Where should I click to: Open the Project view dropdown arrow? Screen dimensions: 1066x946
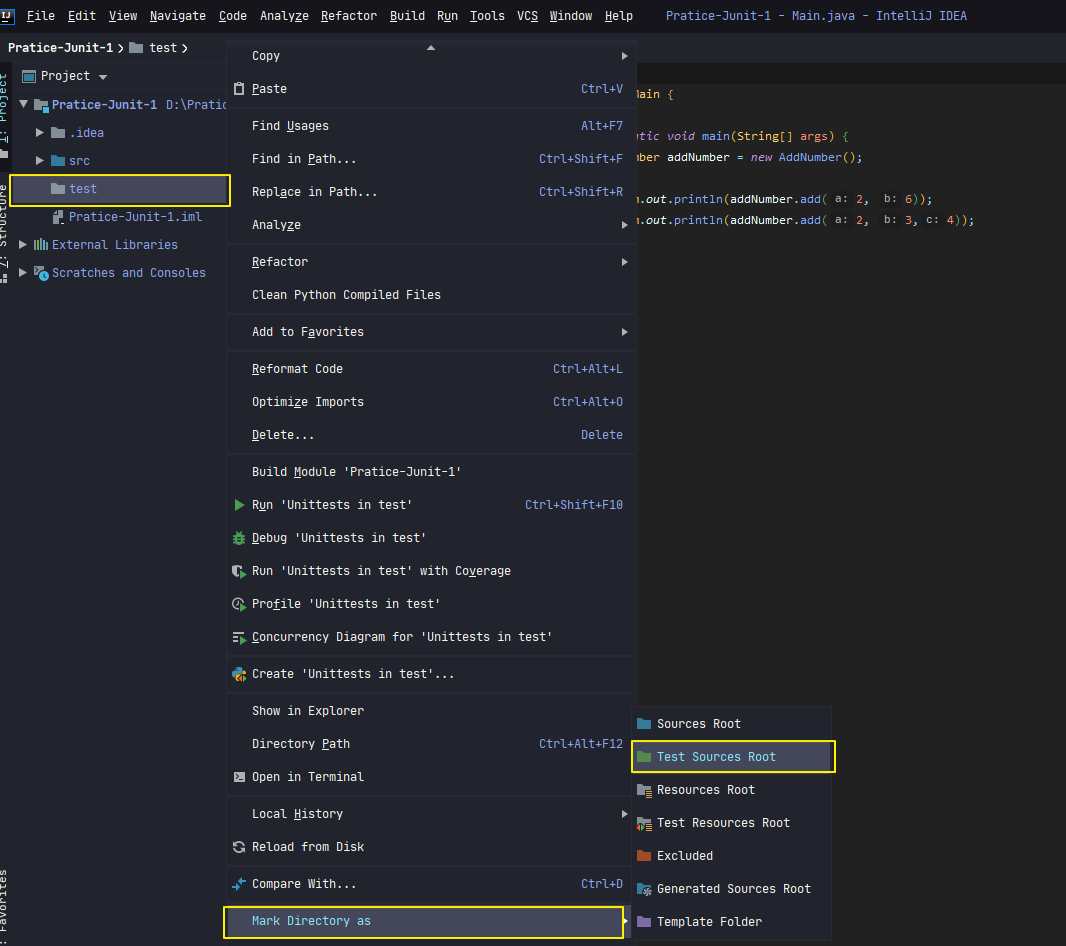[x=103, y=77]
